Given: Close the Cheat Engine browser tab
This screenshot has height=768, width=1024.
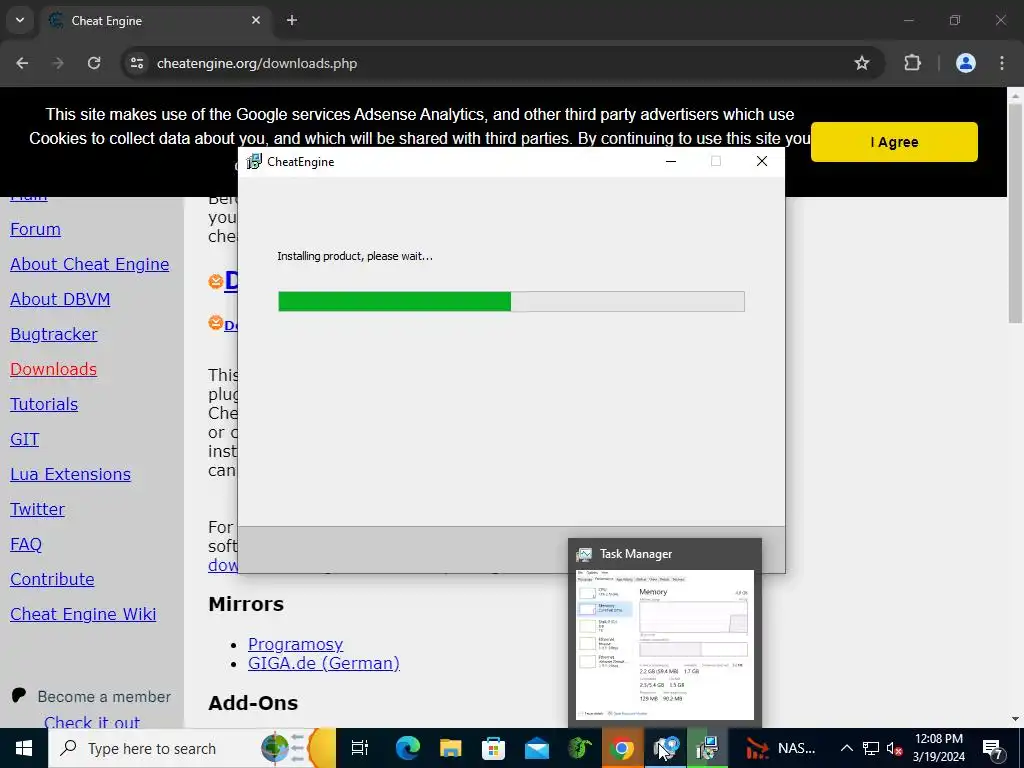Looking at the screenshot, I should [x=256, y=20].
